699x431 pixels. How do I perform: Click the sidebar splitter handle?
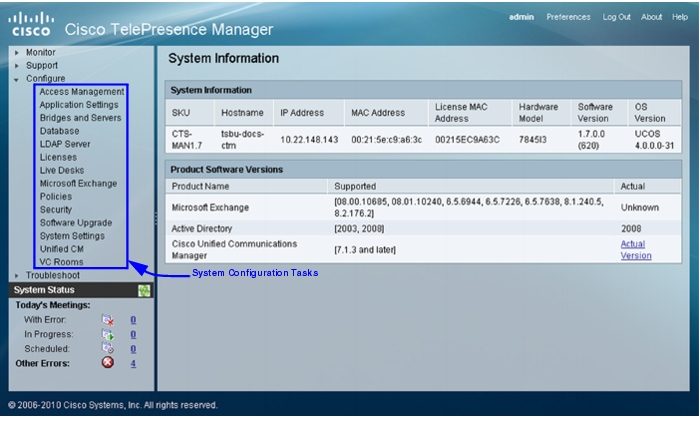pyautogui.click(x=156, y=218)
